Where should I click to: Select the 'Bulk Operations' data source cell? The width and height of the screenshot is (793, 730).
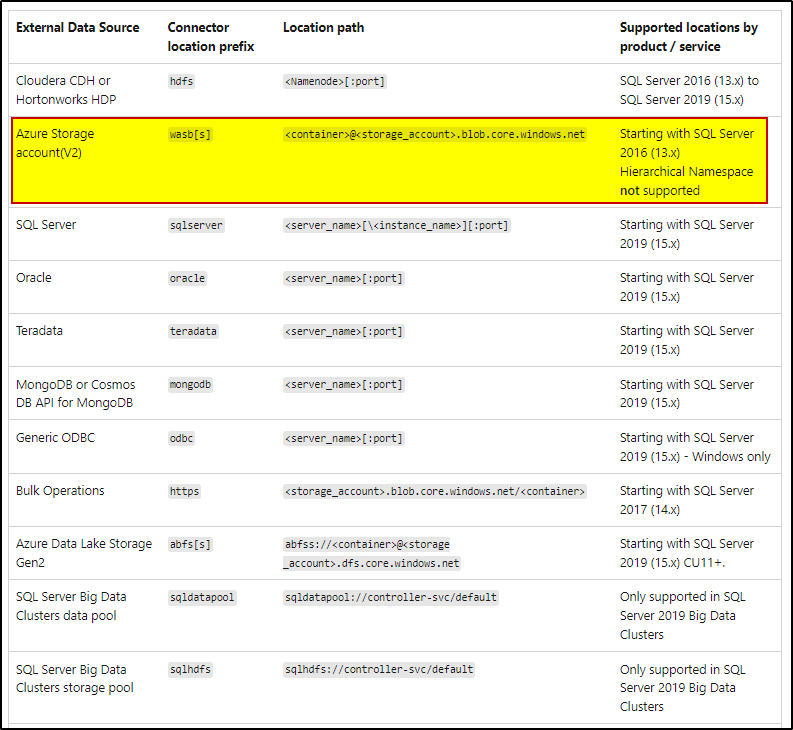click(60, 491)
